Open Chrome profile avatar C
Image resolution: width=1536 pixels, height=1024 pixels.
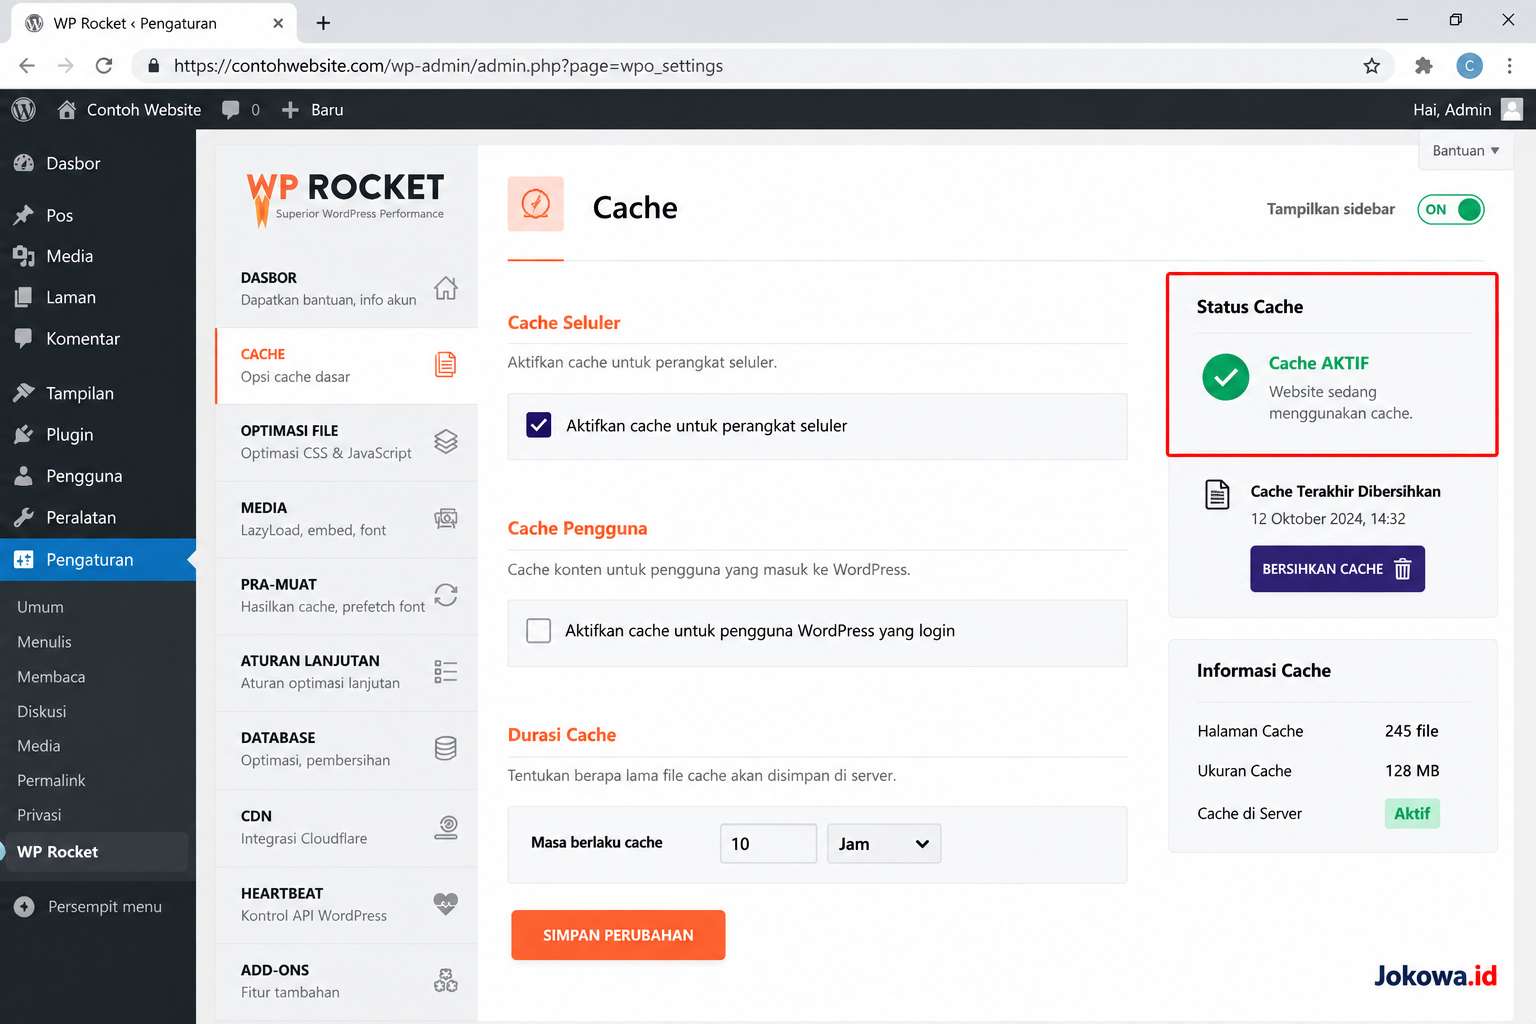[x=1469, y=66]
